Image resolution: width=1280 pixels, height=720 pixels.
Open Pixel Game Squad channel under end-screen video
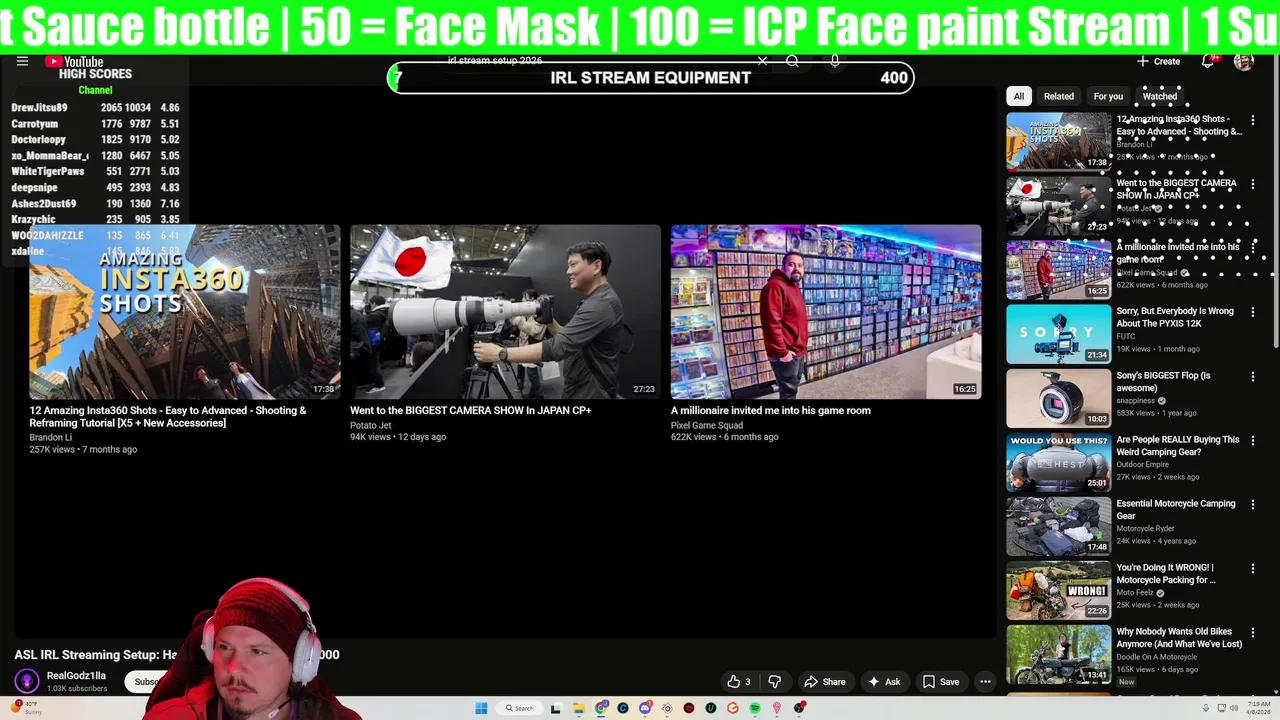706,425
